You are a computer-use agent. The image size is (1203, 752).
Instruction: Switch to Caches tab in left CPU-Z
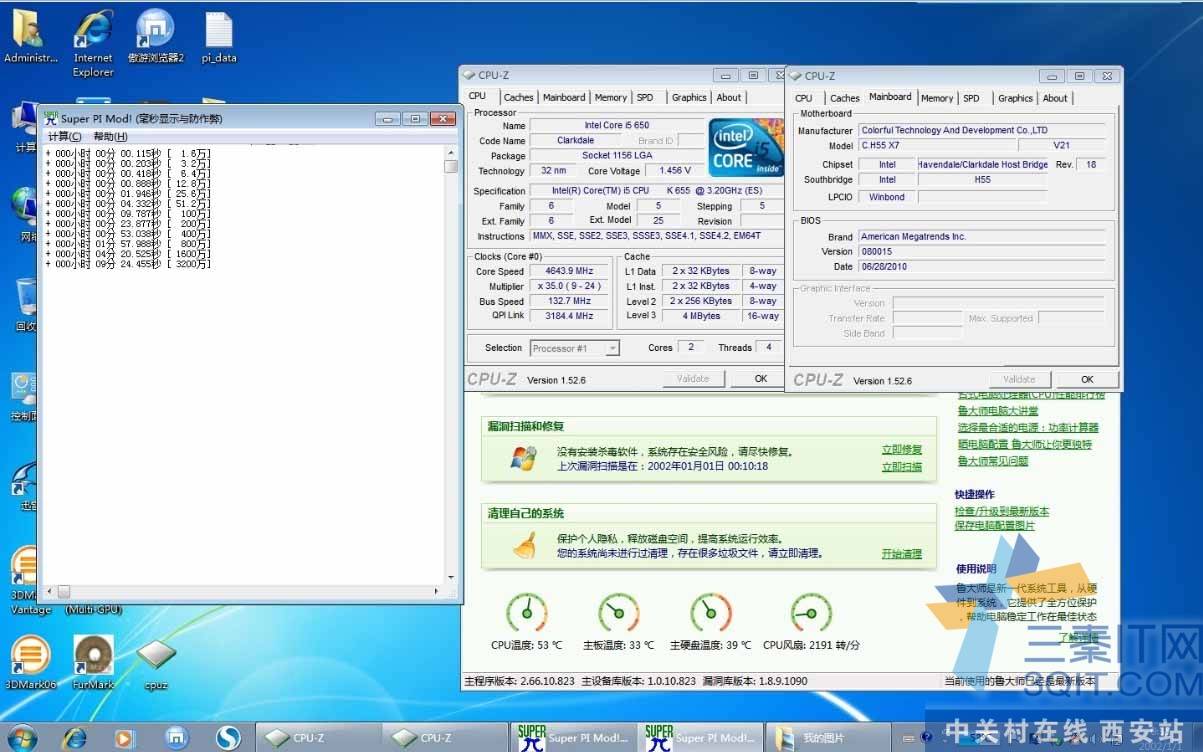(518, 98)
